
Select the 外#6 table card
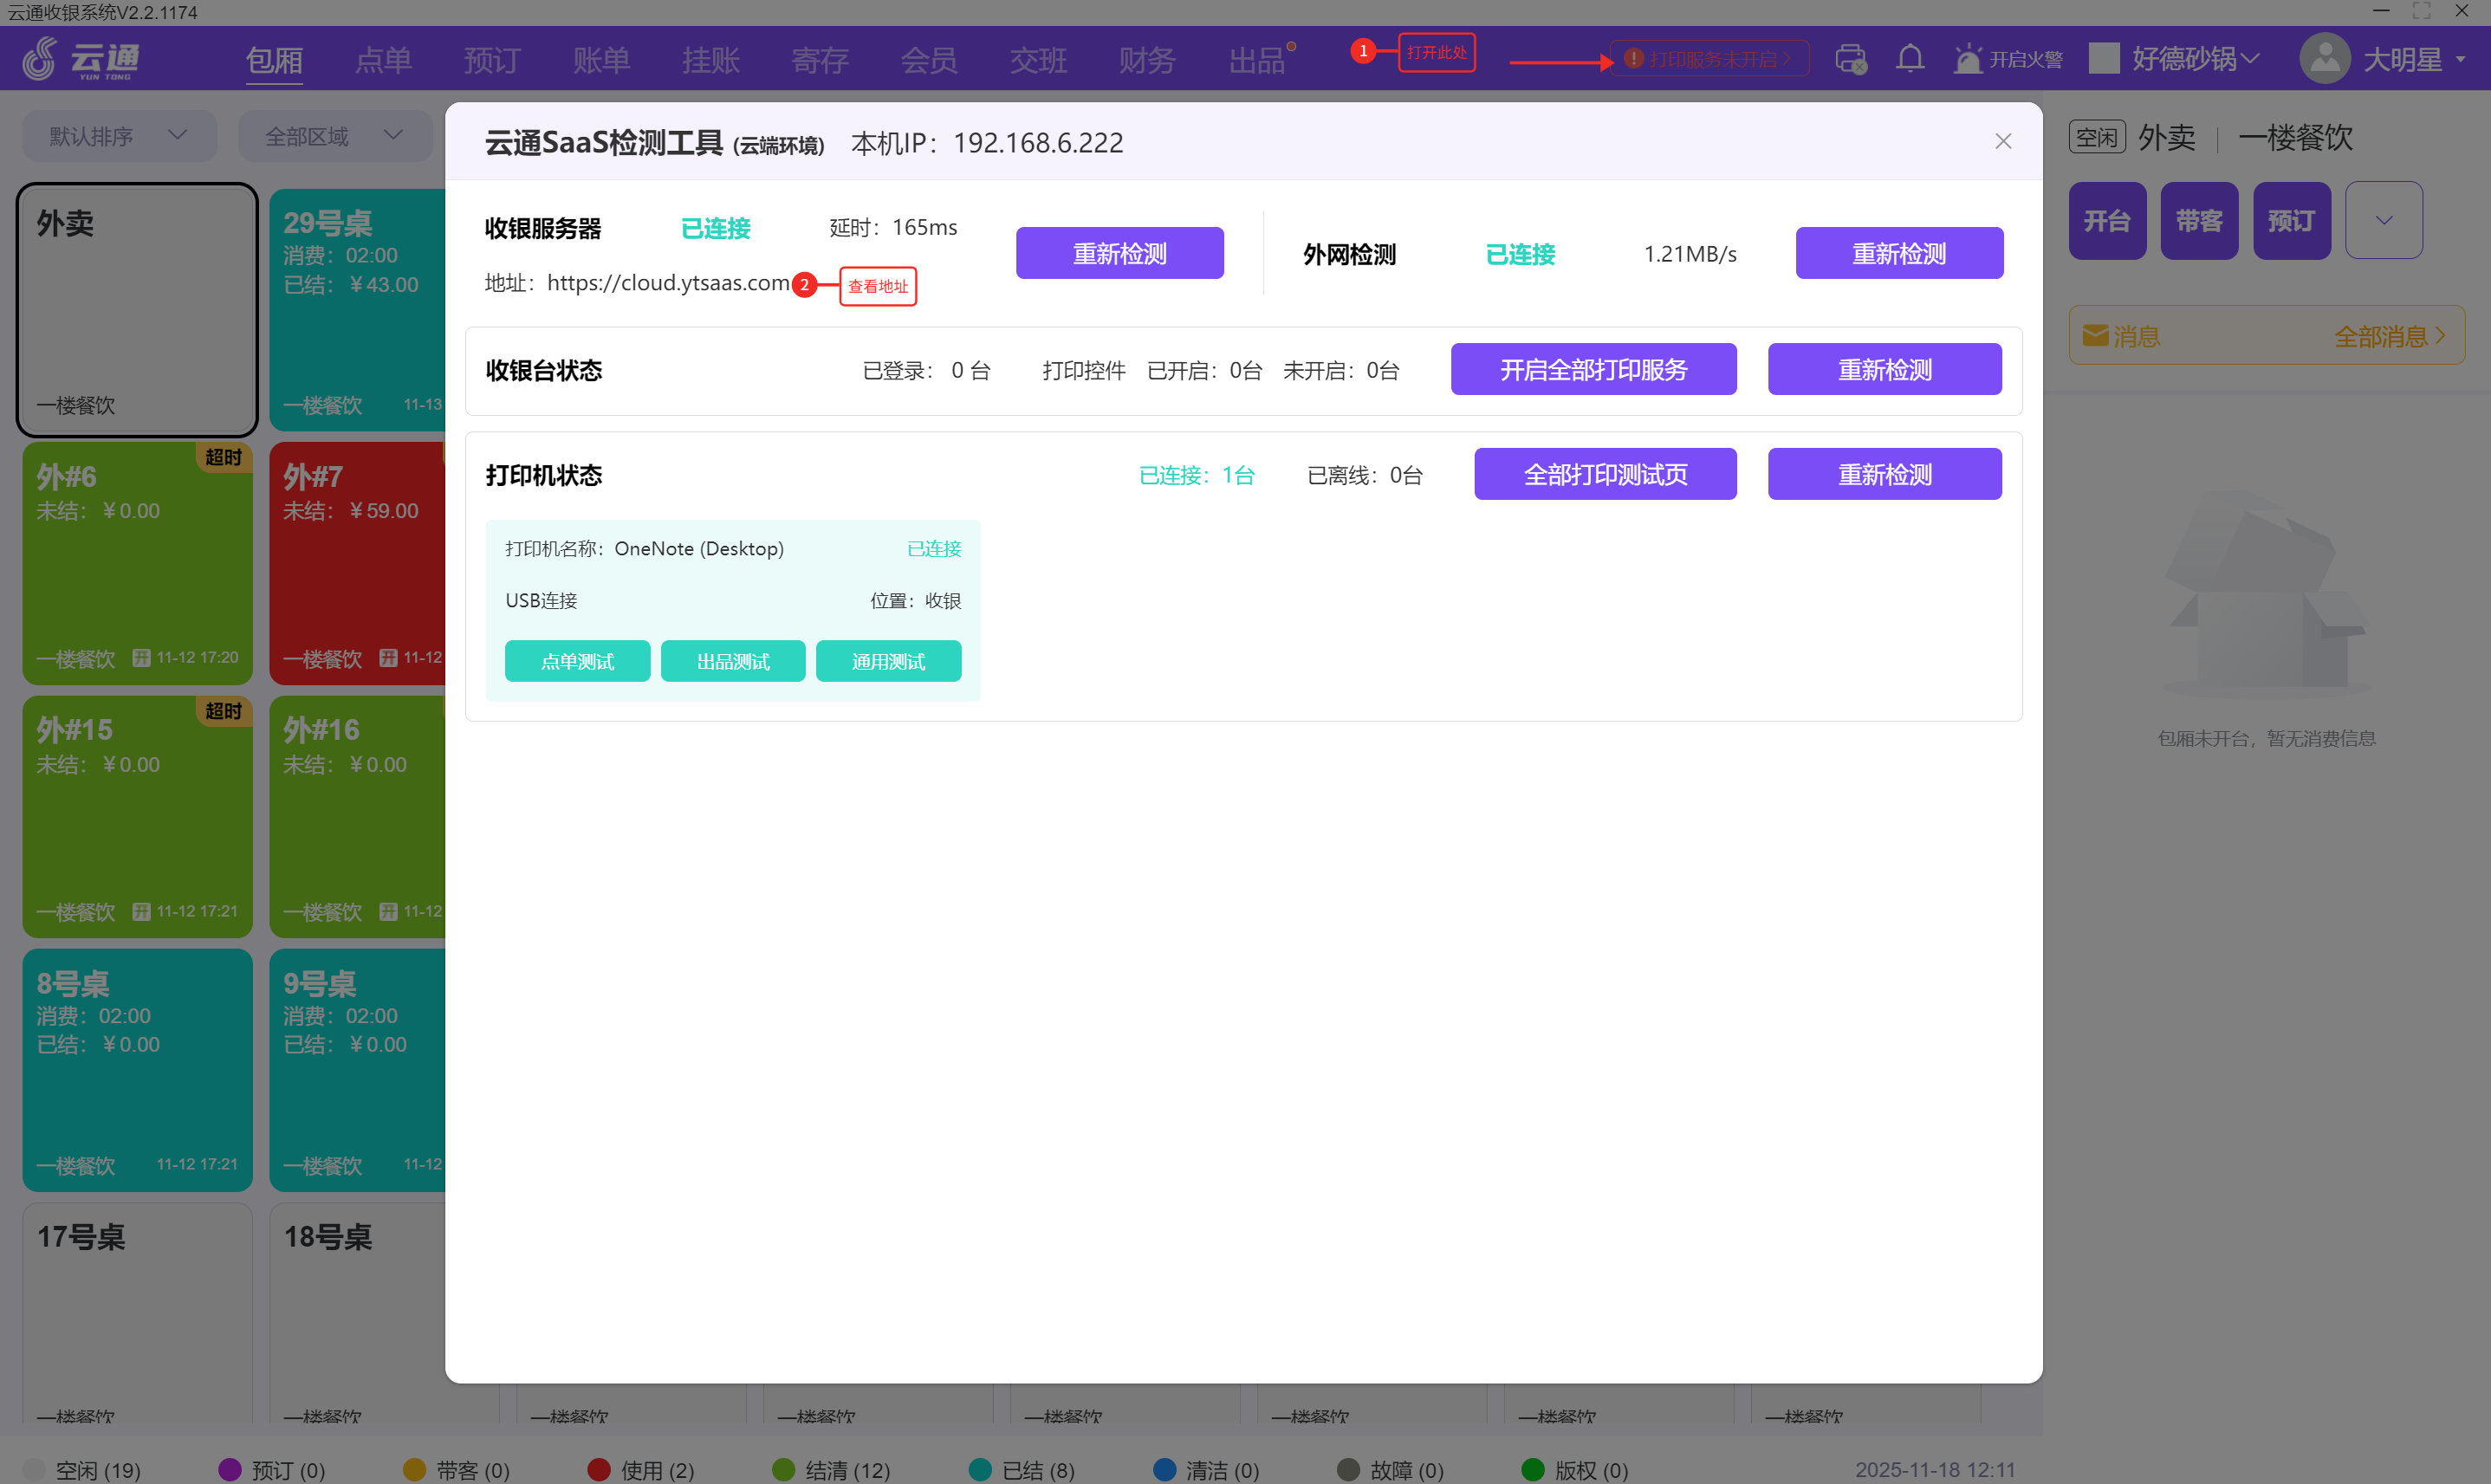coord(137,564)
